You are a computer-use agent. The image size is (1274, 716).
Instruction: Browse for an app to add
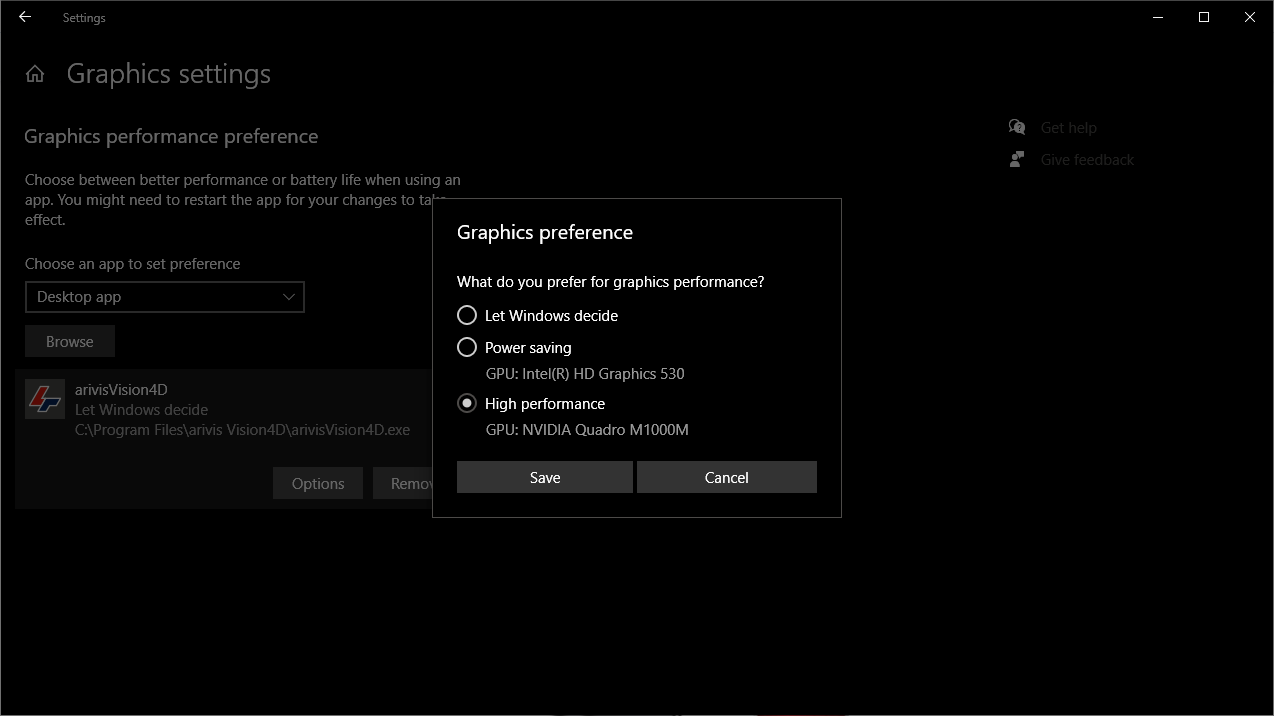[x=70, y=341]
